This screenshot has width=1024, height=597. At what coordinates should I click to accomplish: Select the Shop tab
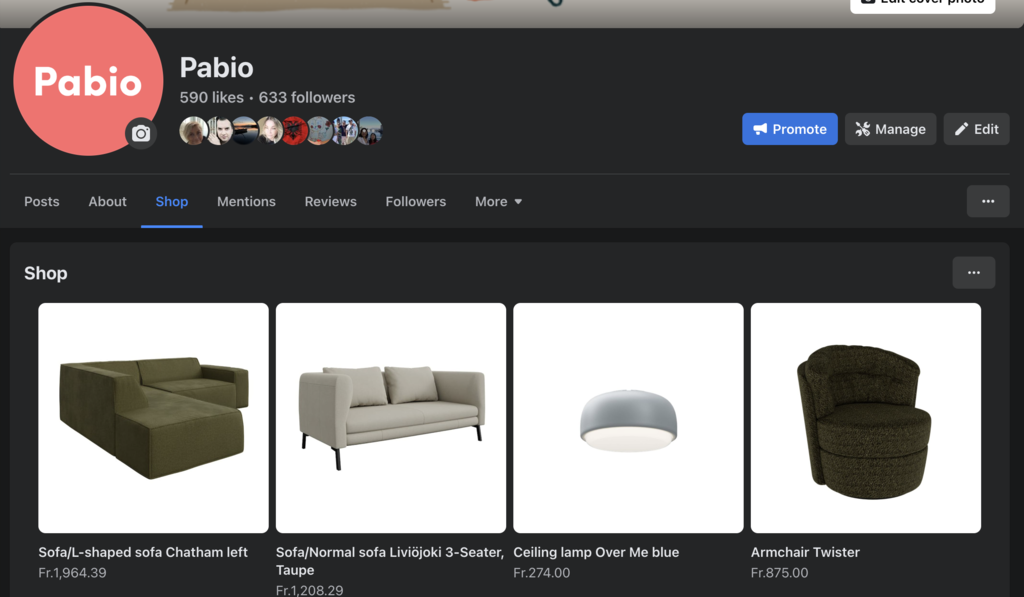pyautogui.click(x=172, y=201)
